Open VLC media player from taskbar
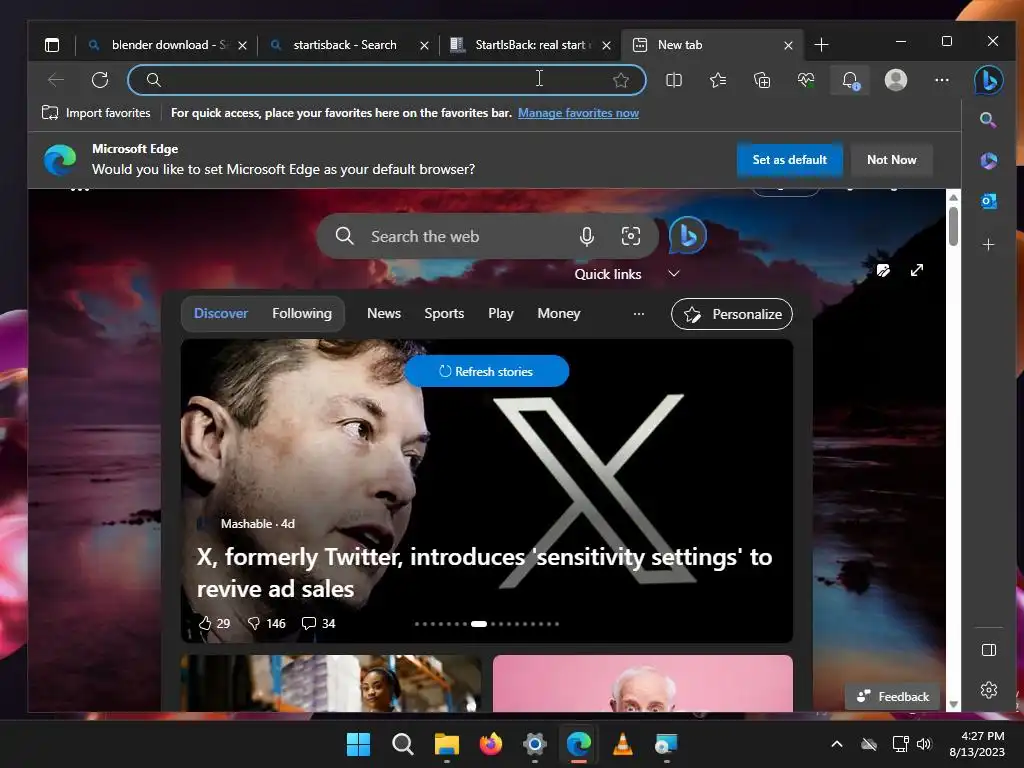Screen dimensions: 1024x768 point(622,744)
